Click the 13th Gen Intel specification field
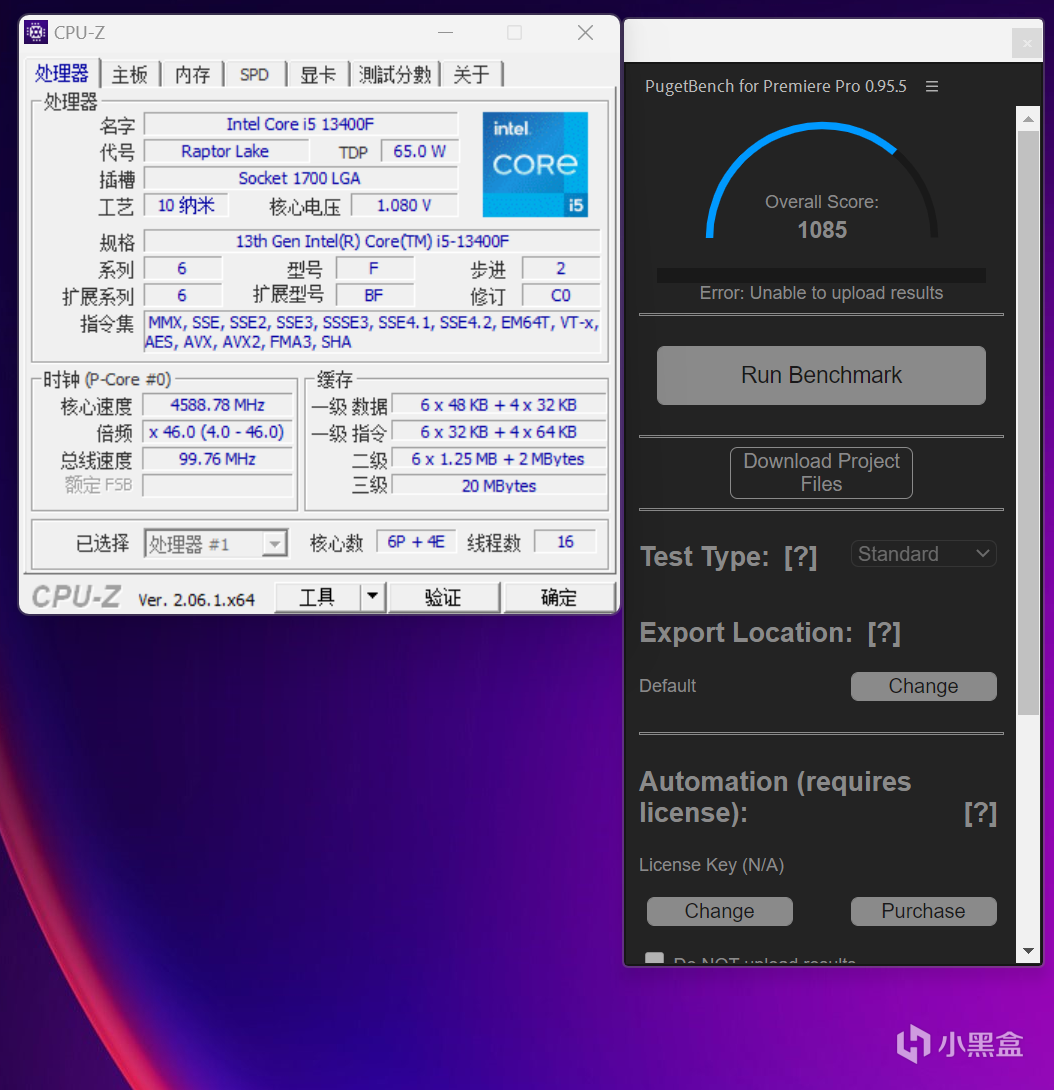This screenshot has height=1090, width=1054. pos(372,241)
